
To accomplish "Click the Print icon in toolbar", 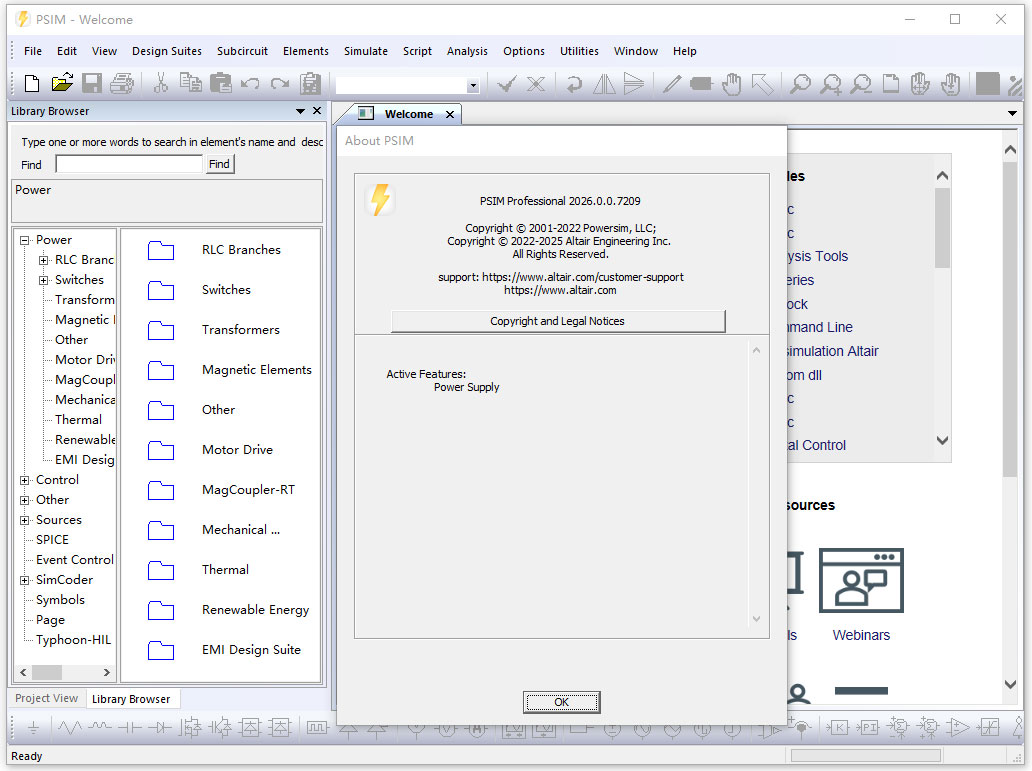I will tap(122, 84).
